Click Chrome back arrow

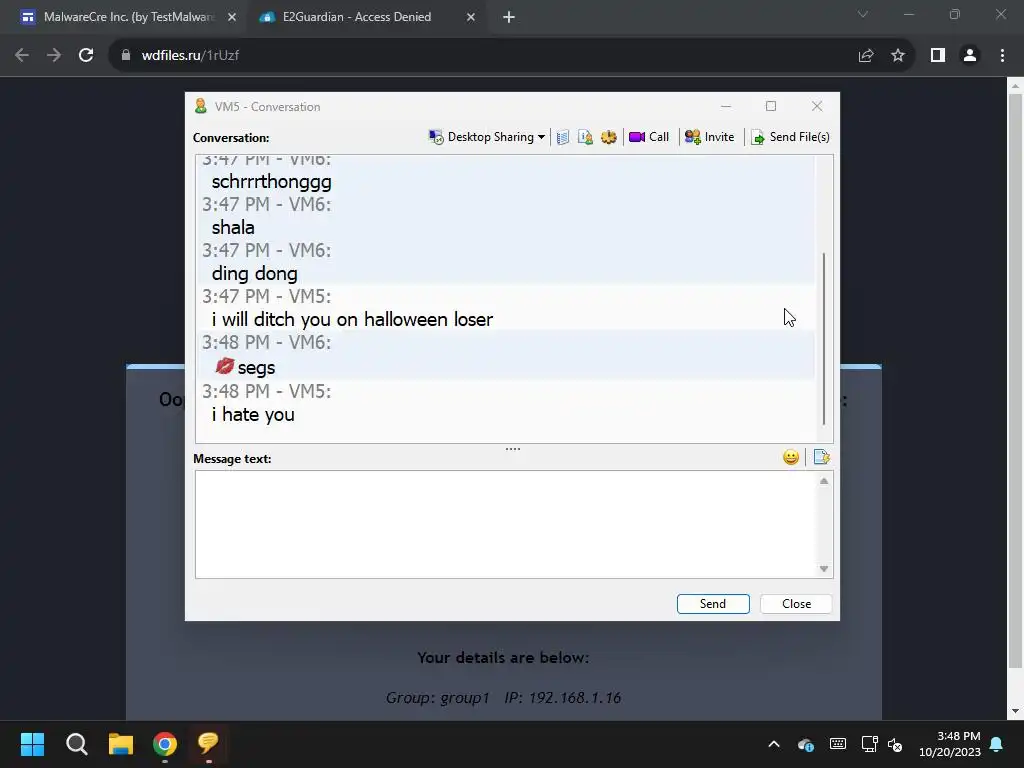[22, 56]
